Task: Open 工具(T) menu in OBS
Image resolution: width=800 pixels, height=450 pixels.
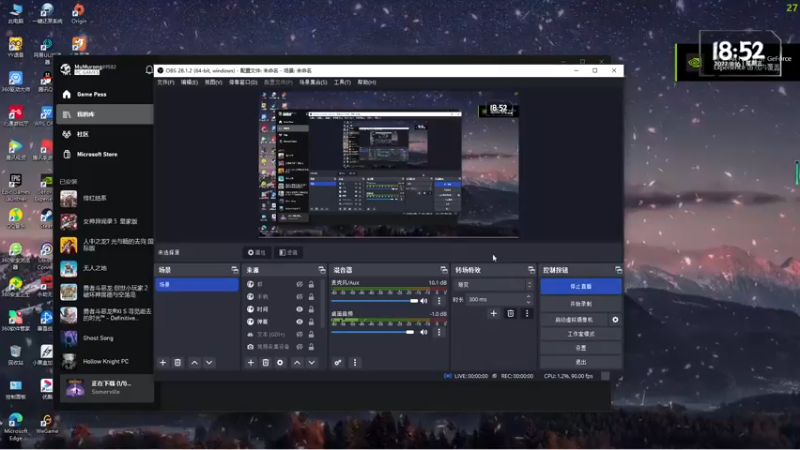Action: pyautogui.click(x=342, y=82)
